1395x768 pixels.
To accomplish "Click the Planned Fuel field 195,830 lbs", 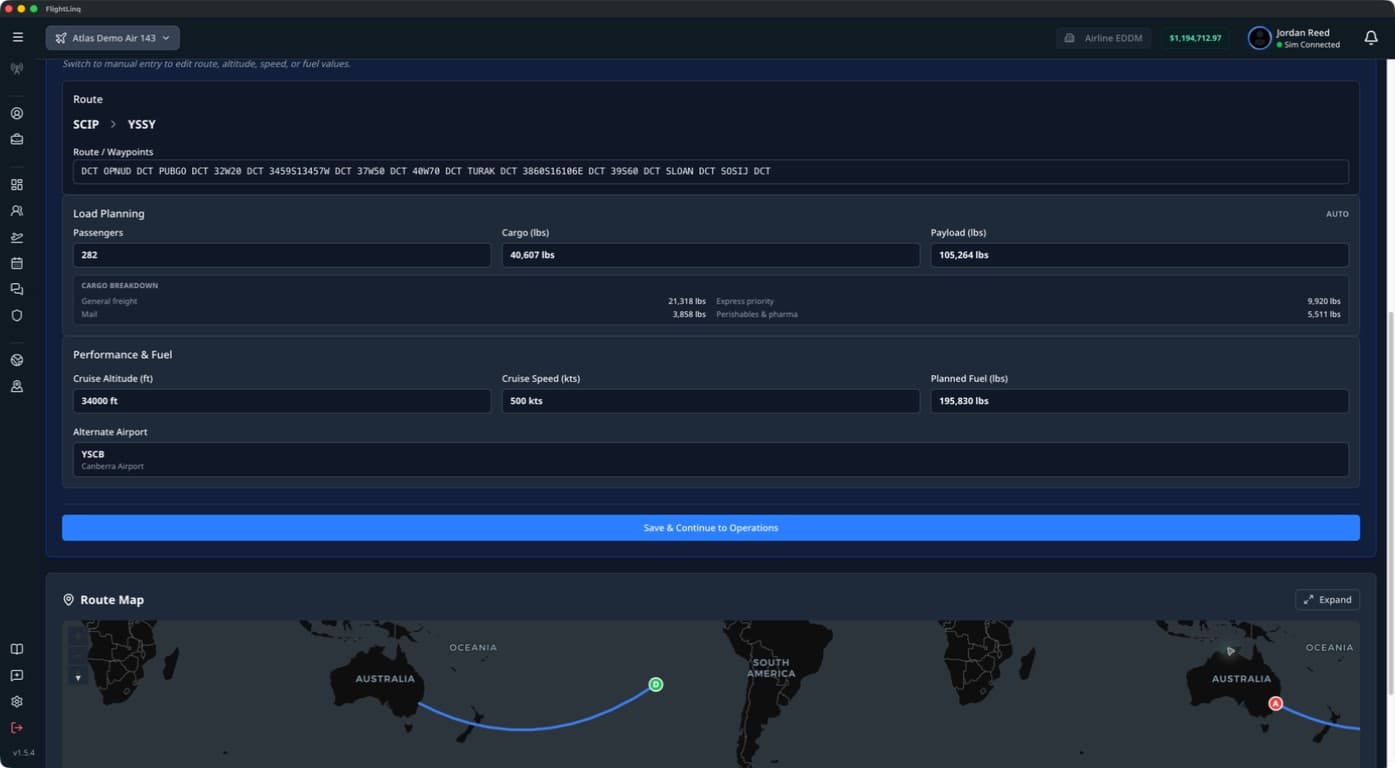I will tap(1139, 401).
